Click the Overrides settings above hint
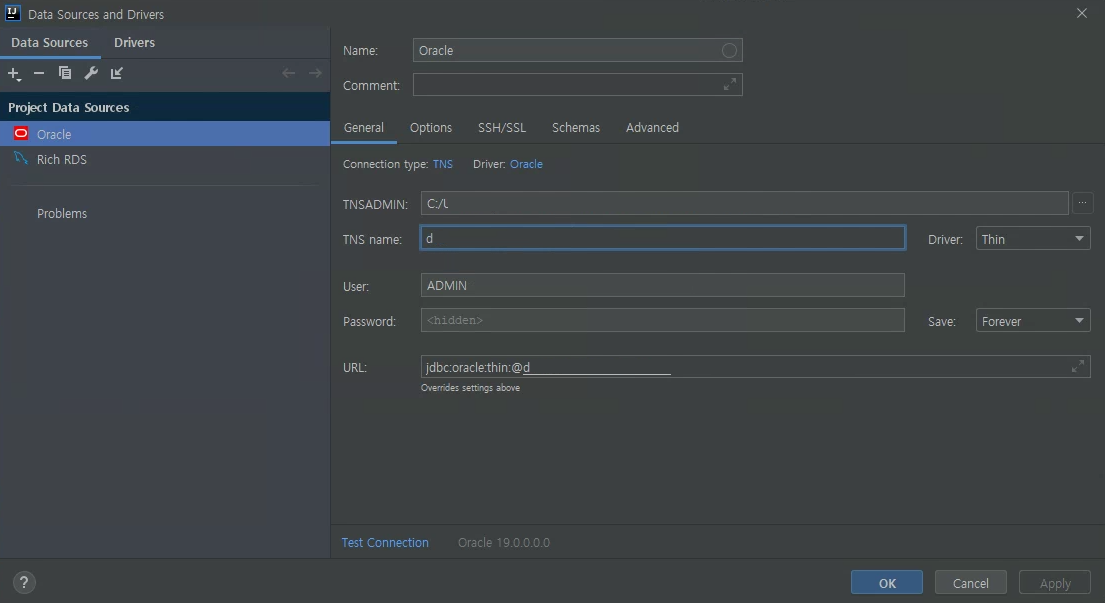 pos(470,387)
